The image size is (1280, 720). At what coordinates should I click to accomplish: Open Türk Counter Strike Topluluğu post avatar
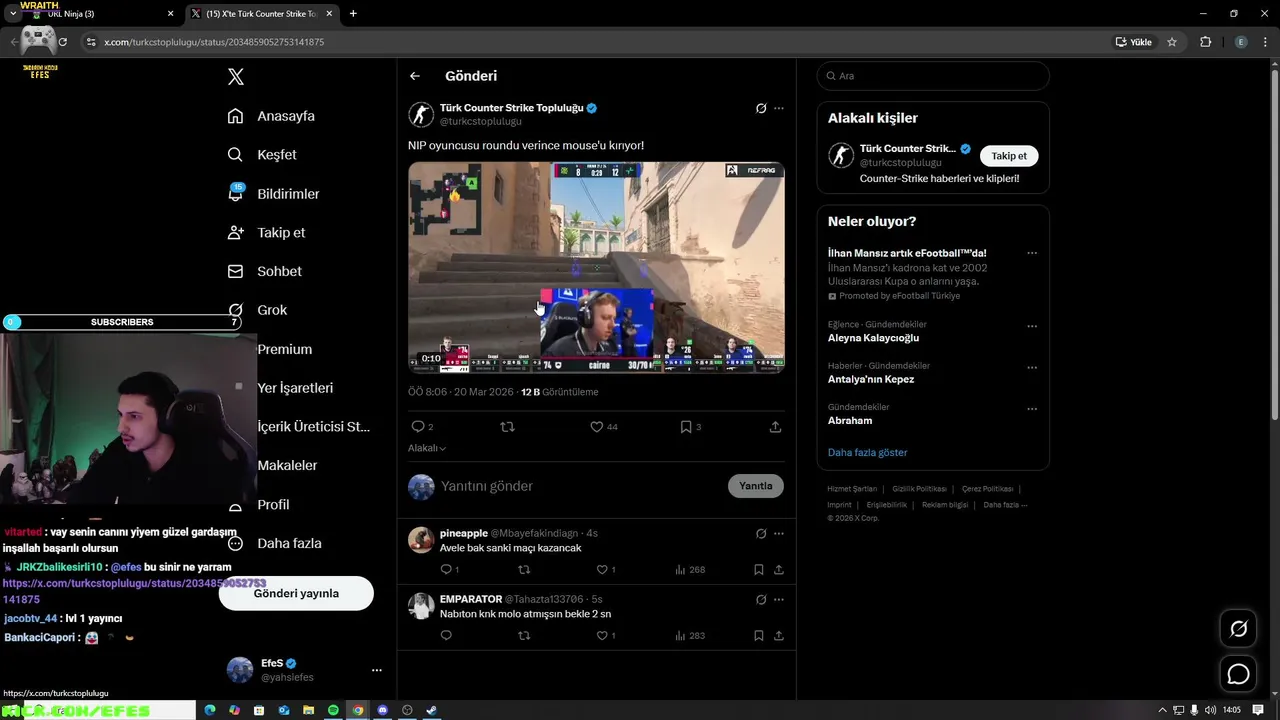pos(421,114)
